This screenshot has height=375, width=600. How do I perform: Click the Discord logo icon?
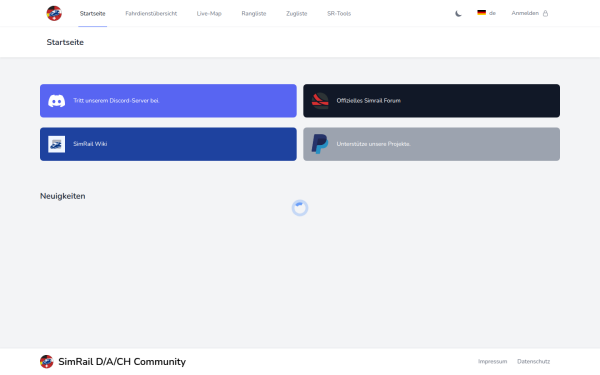tap(57, 101)
